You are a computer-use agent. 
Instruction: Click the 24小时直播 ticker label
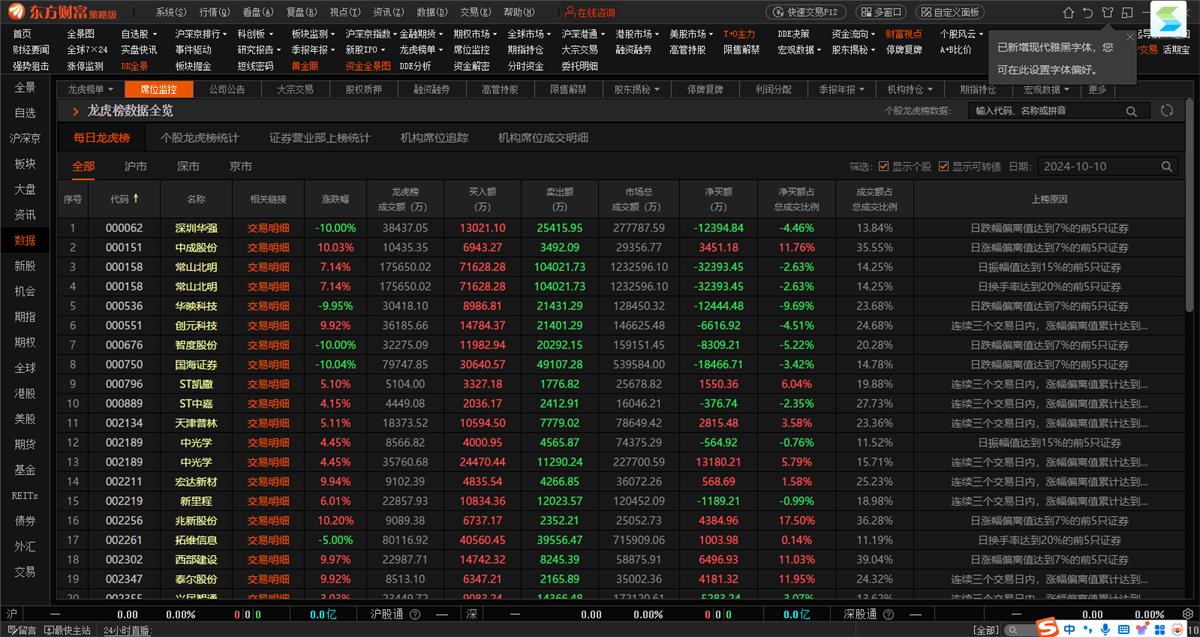pyautogui.click(x=128, y=630)
